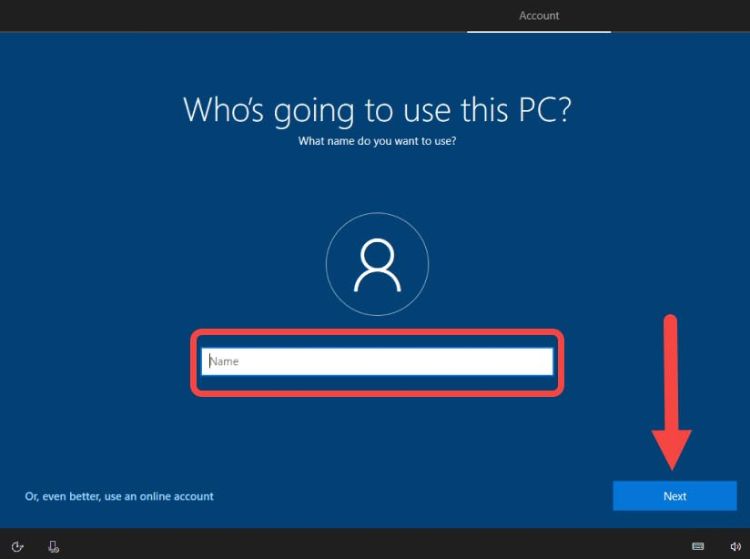Click the 'Name' placeholder text
Viewport: 750px width, 559px height.
[225, 361]
